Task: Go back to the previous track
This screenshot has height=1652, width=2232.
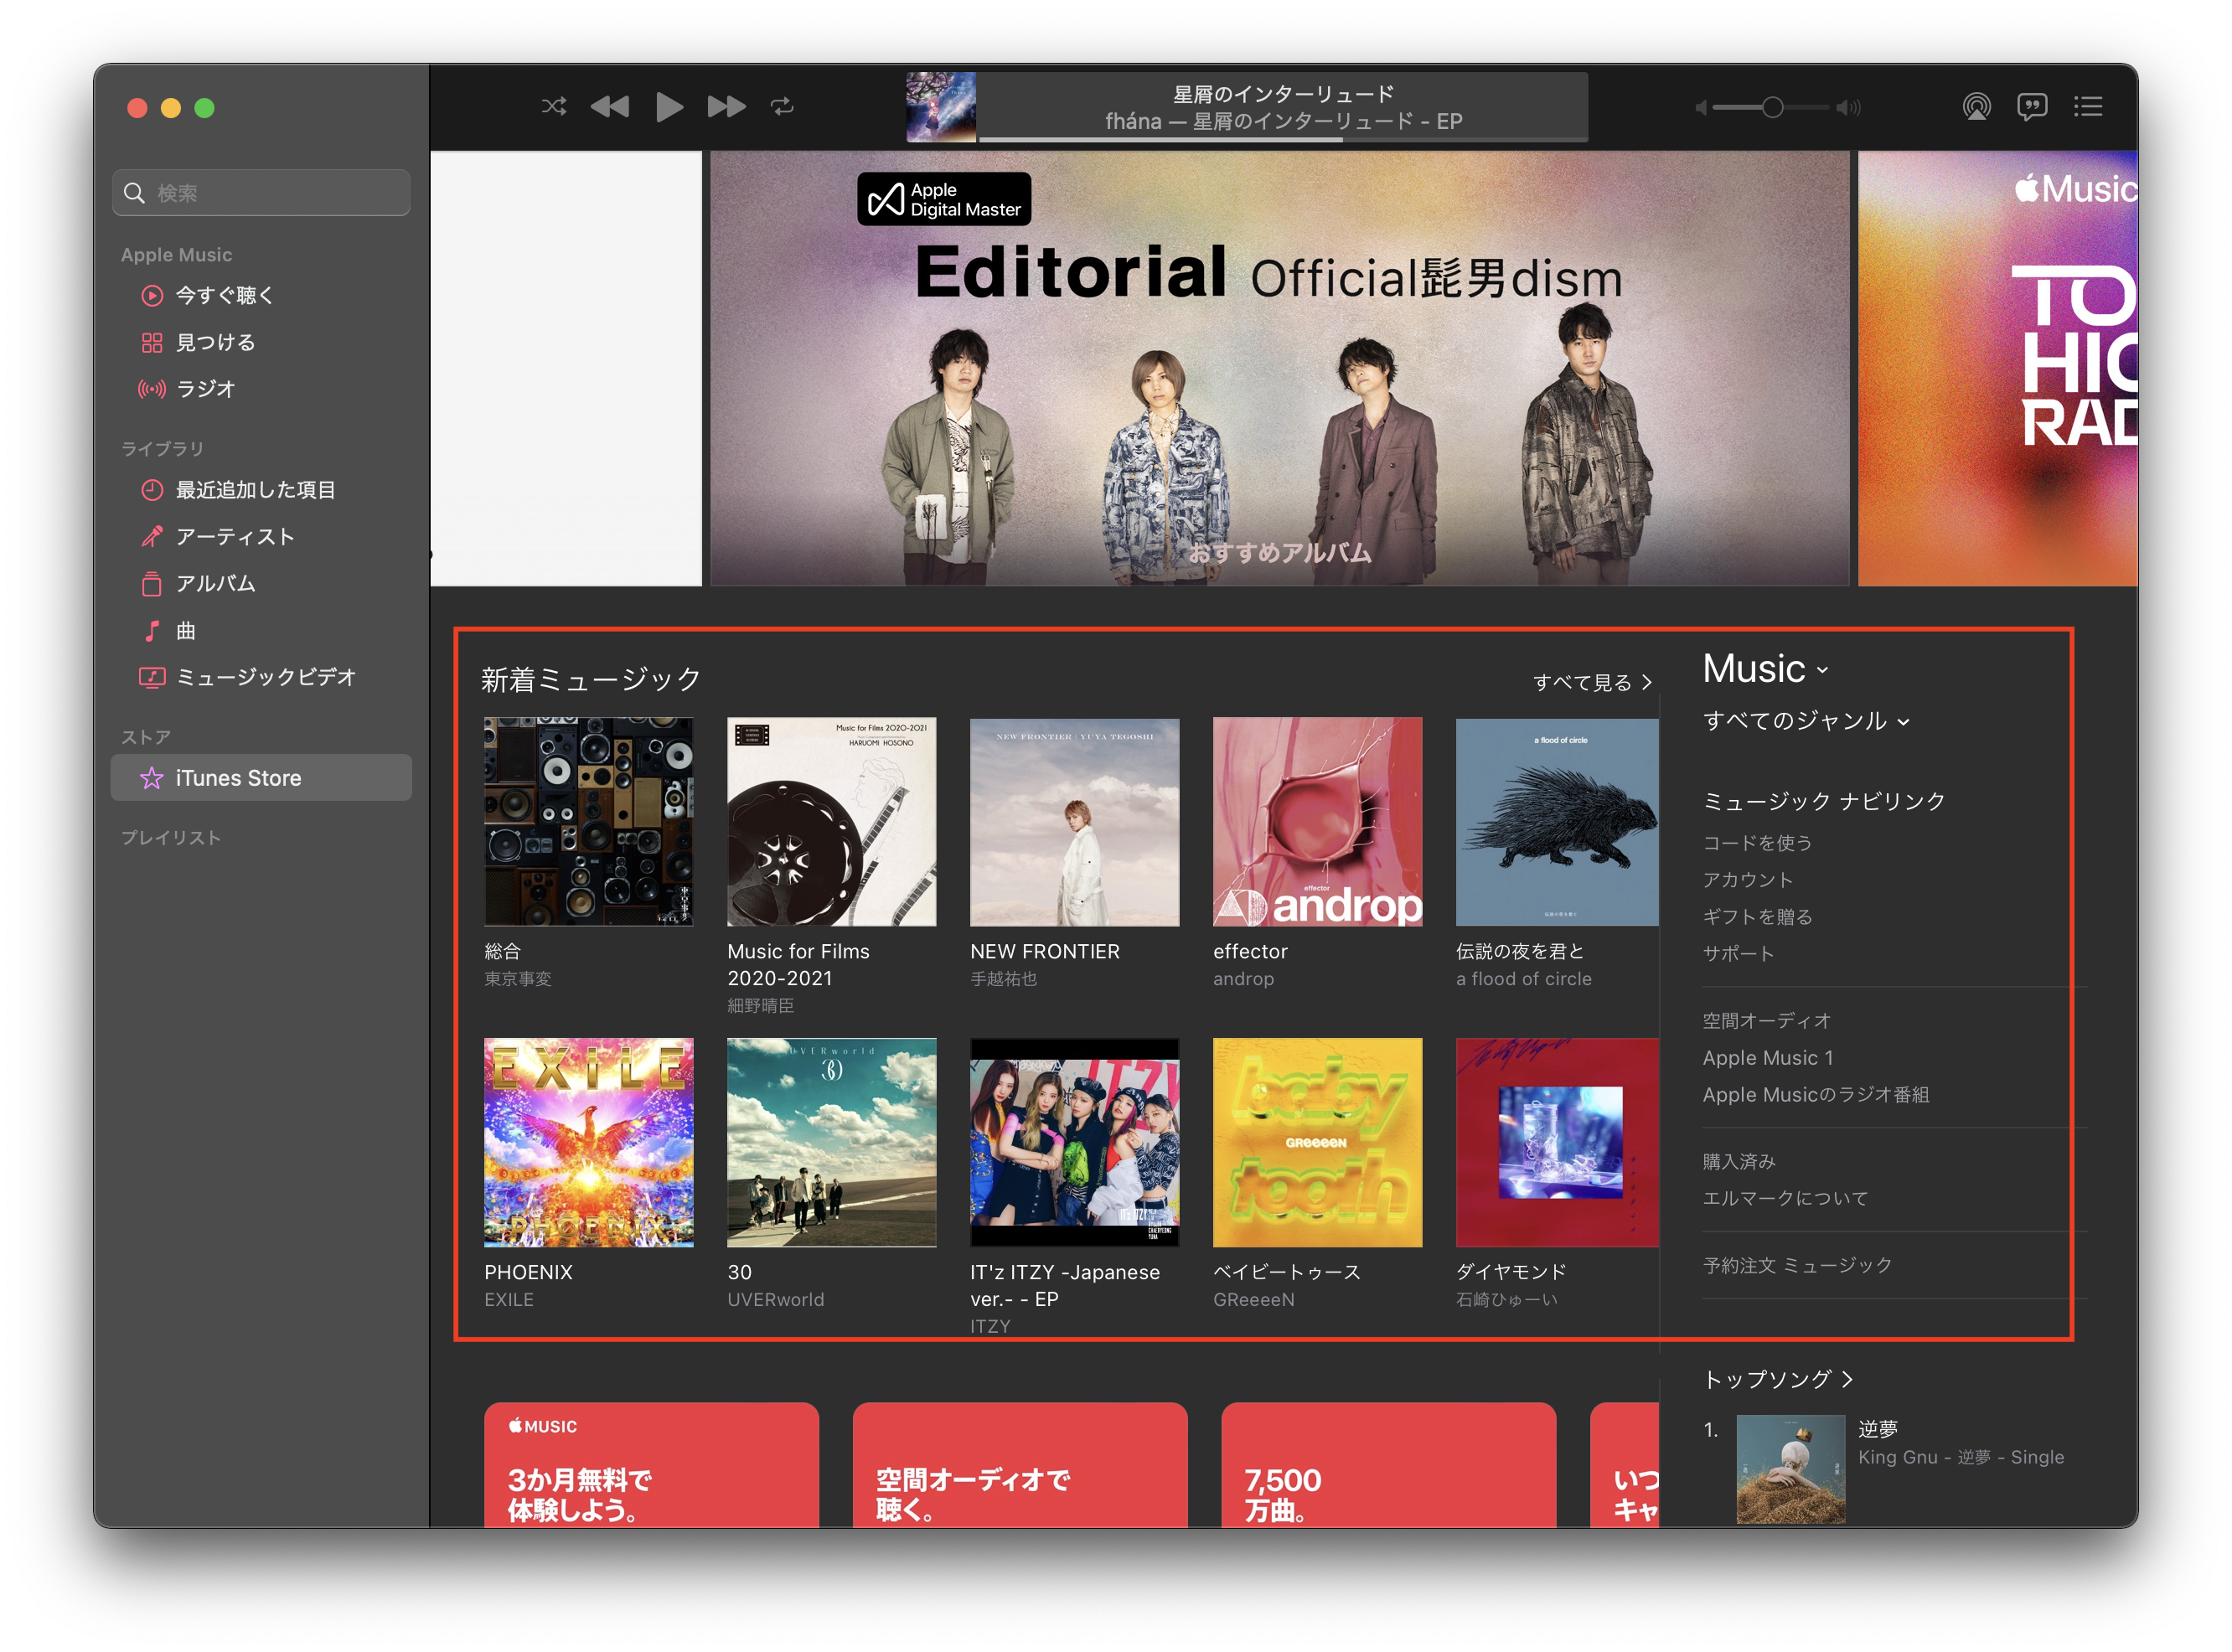Action: click(x=610, y=106)
